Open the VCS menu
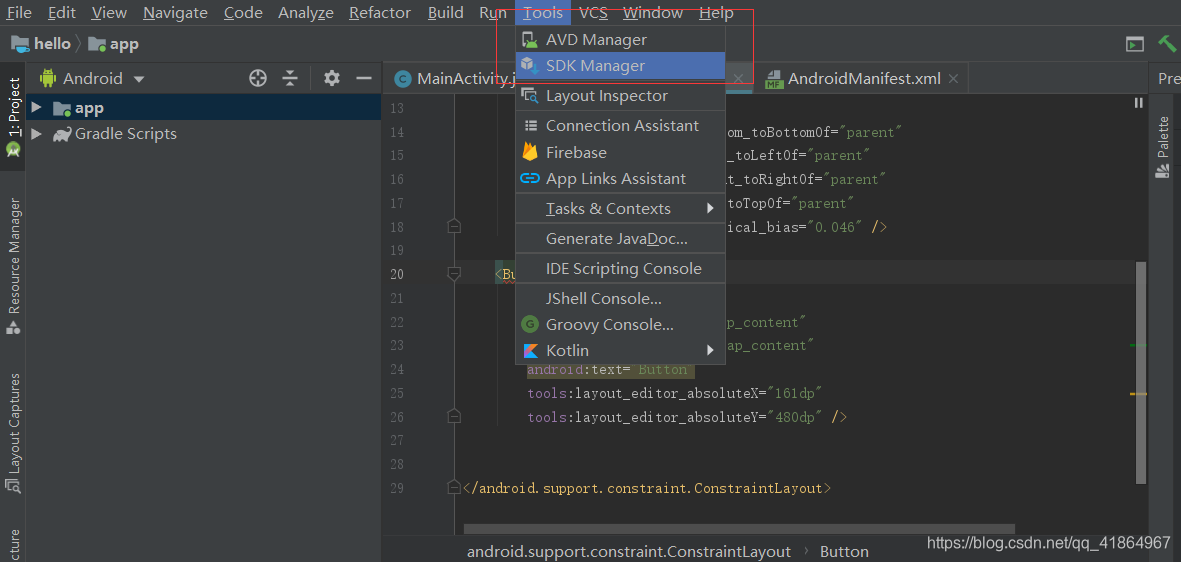Viewport: 1181px width, 562px height. click(x=594, y=13)
